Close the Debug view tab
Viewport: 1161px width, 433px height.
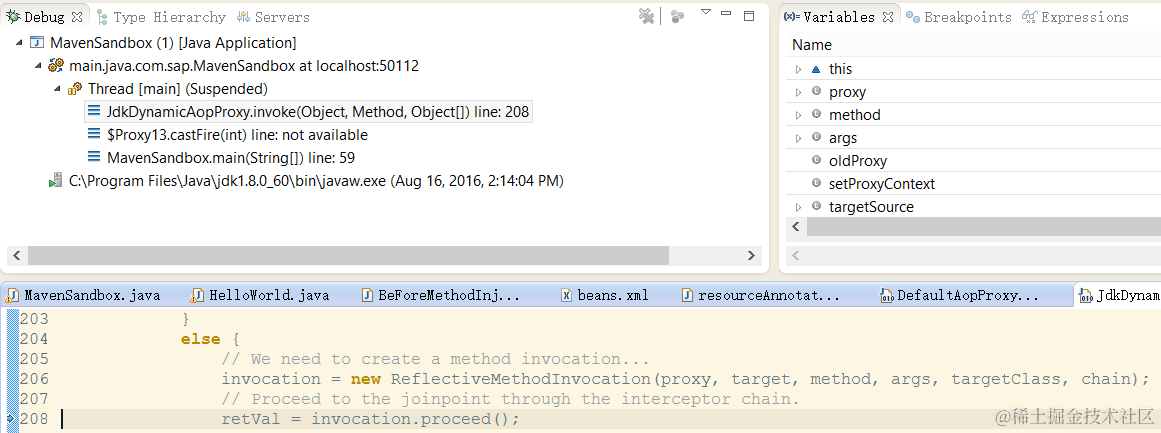[78, 16]
